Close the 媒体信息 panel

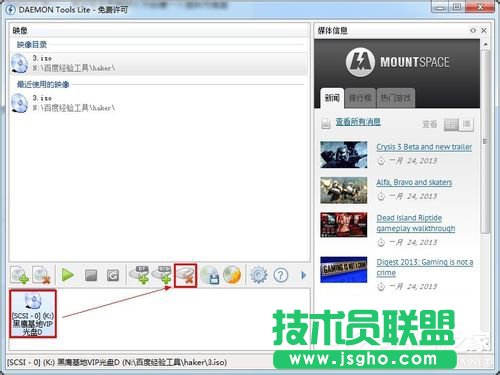(x=484, y=31)
